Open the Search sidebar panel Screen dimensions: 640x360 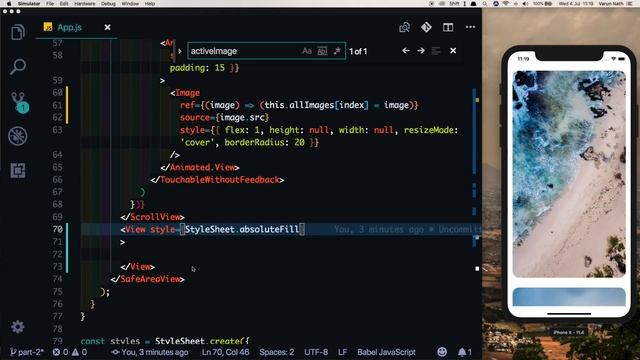18,67
